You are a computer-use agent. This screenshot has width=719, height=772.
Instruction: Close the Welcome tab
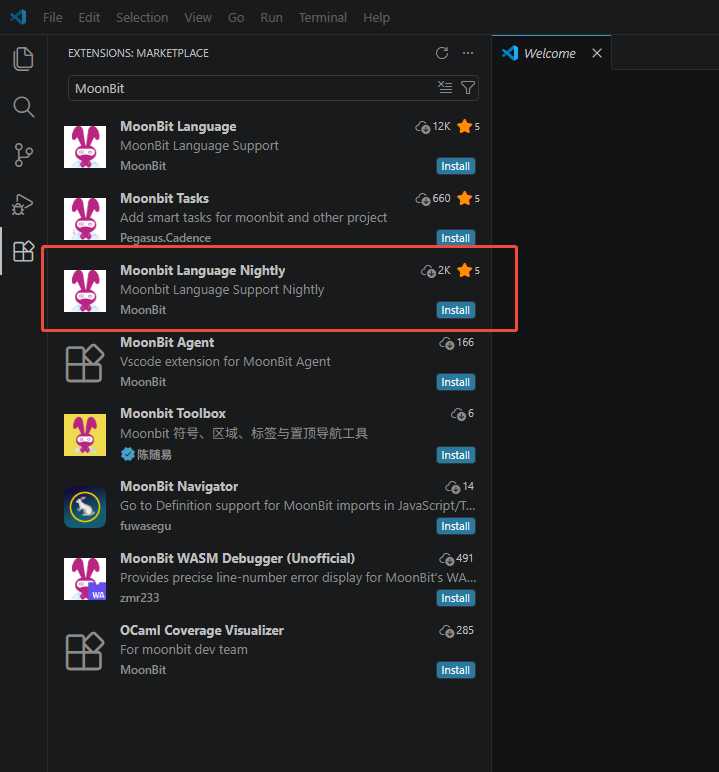(597, 53)
